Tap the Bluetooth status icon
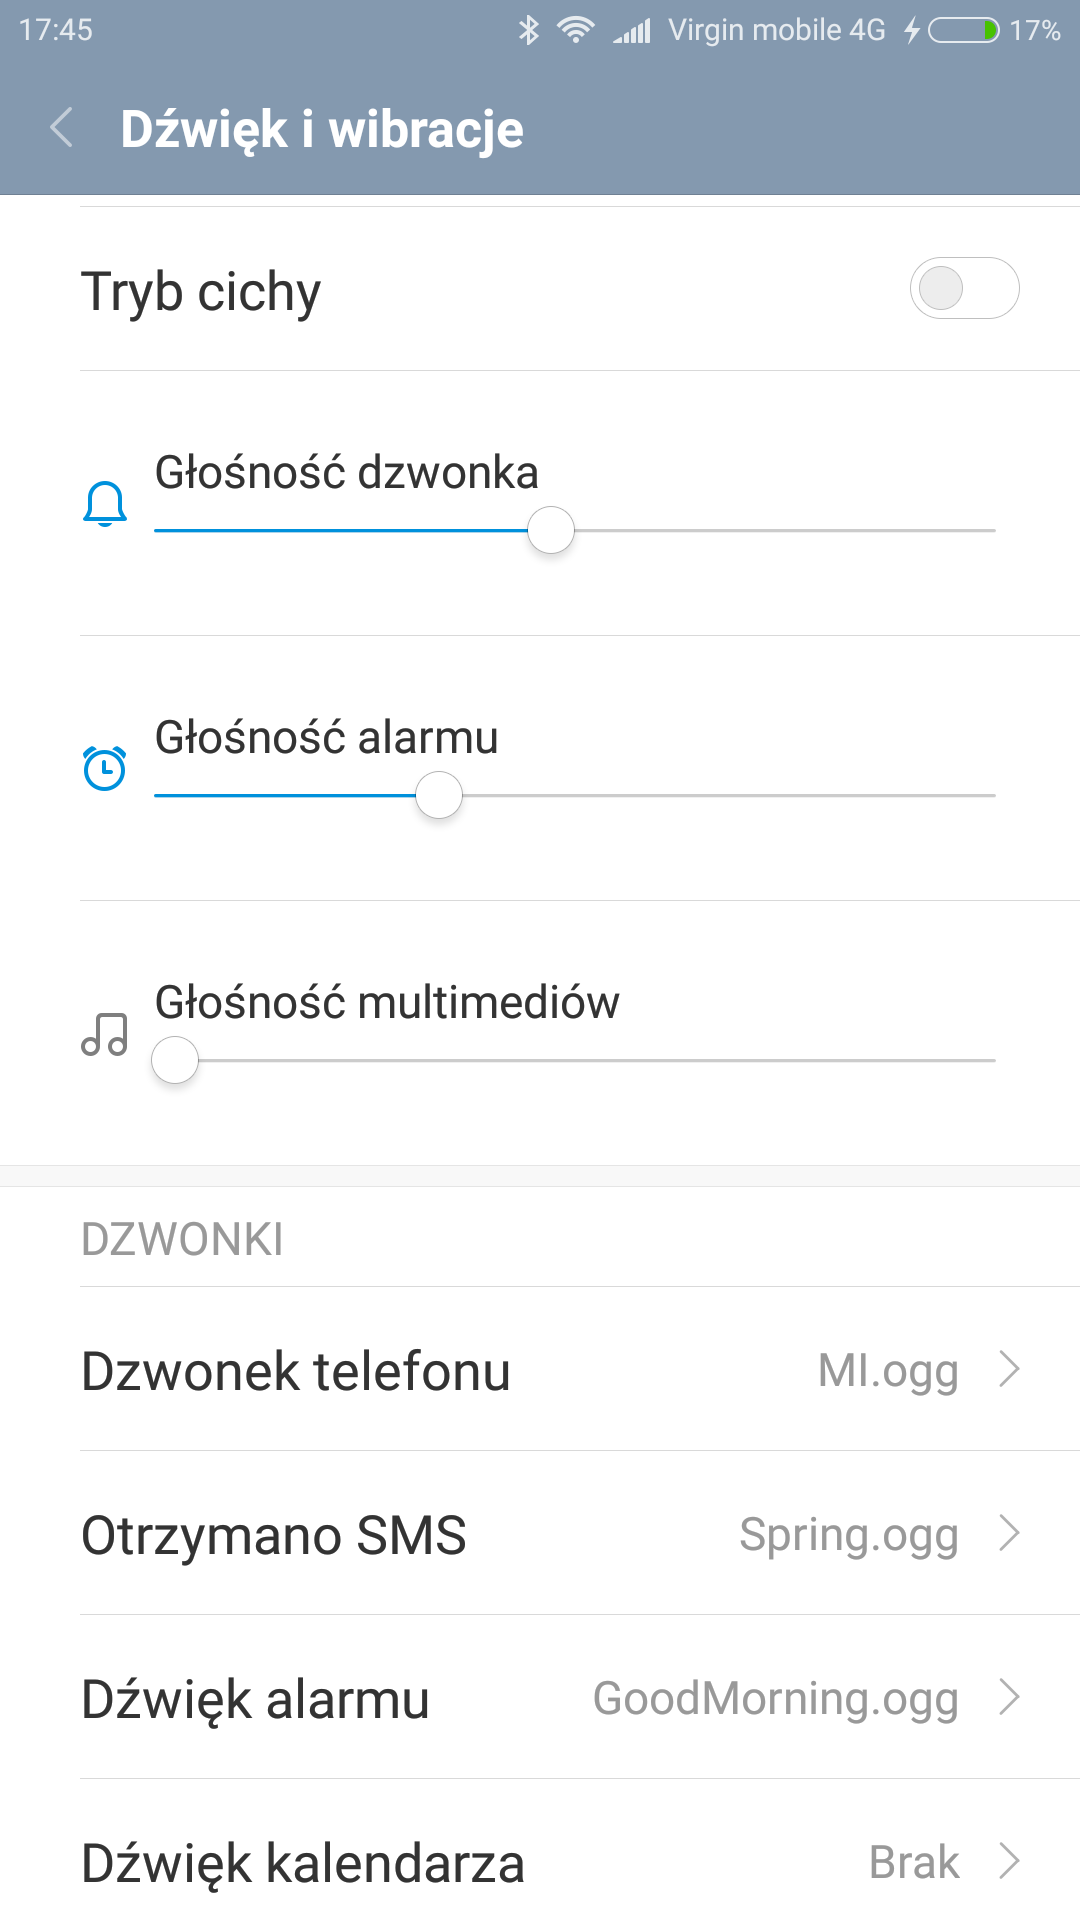 [529, 30]
